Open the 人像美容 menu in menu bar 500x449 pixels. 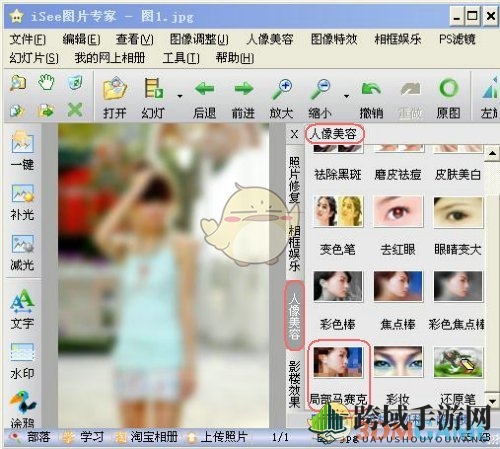pyautogui.click(x=270, y=39)
